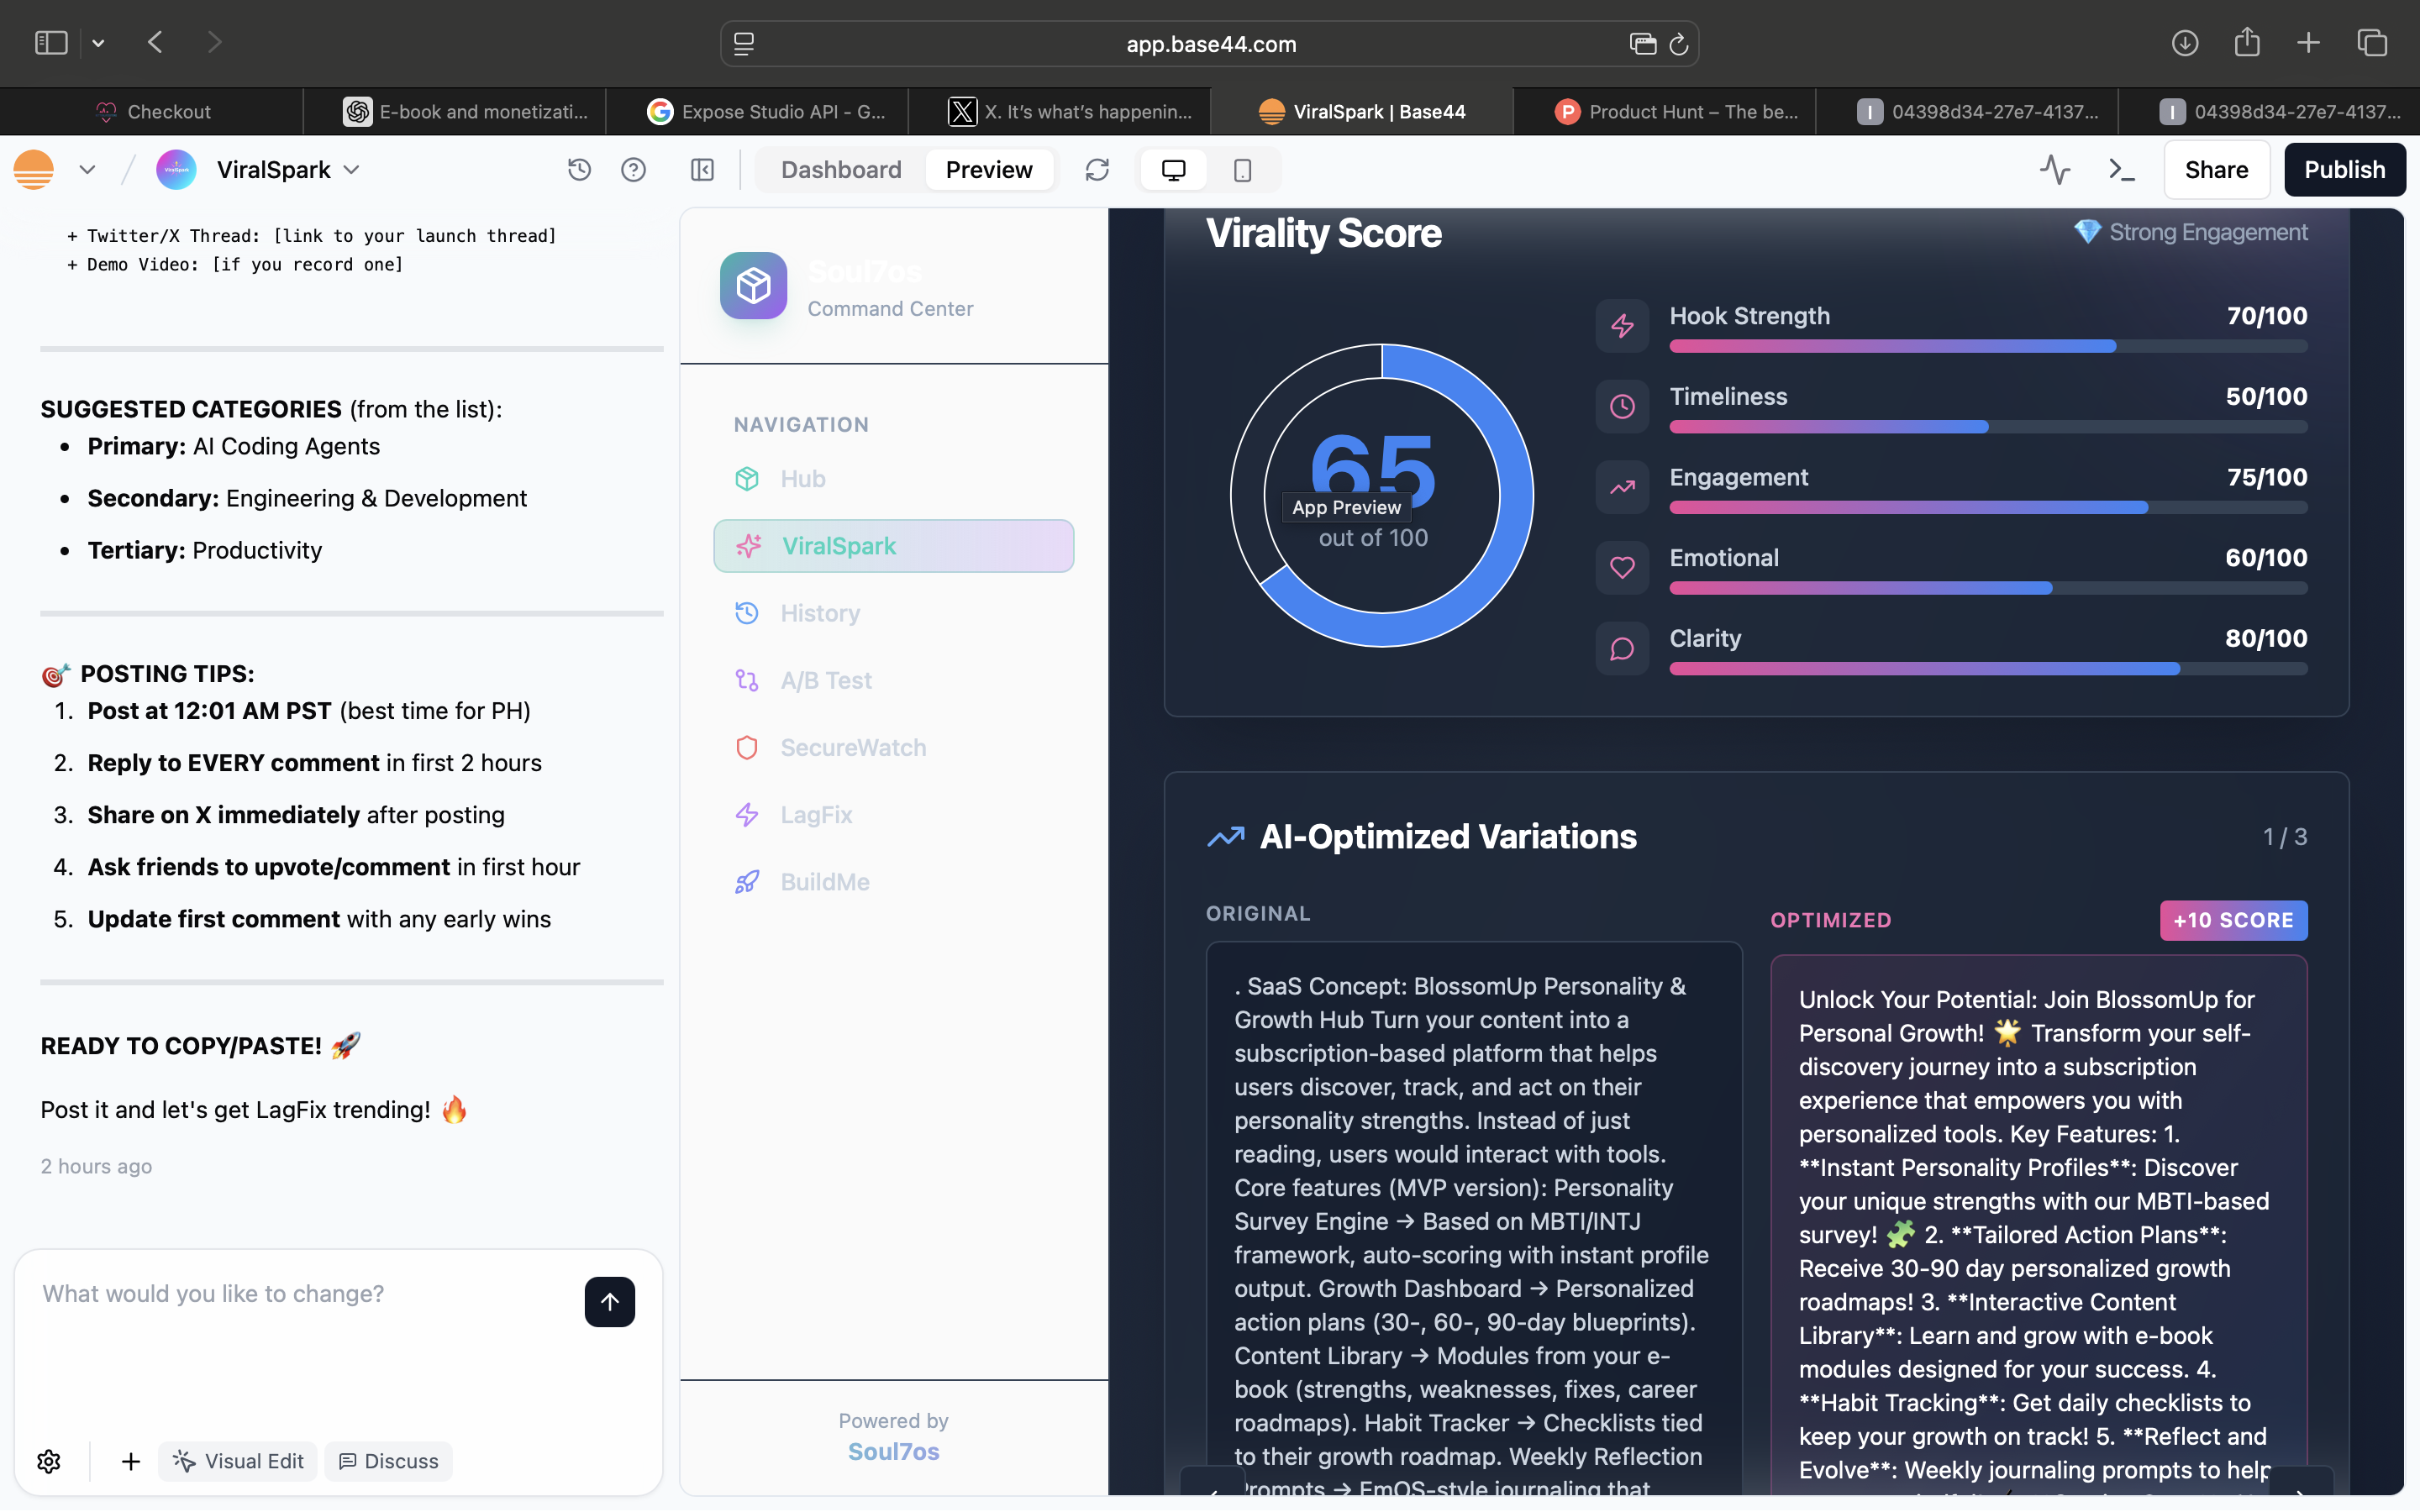Switch to the Dashboard tab
This screenshot has width=2420, height=1512.
841,169
